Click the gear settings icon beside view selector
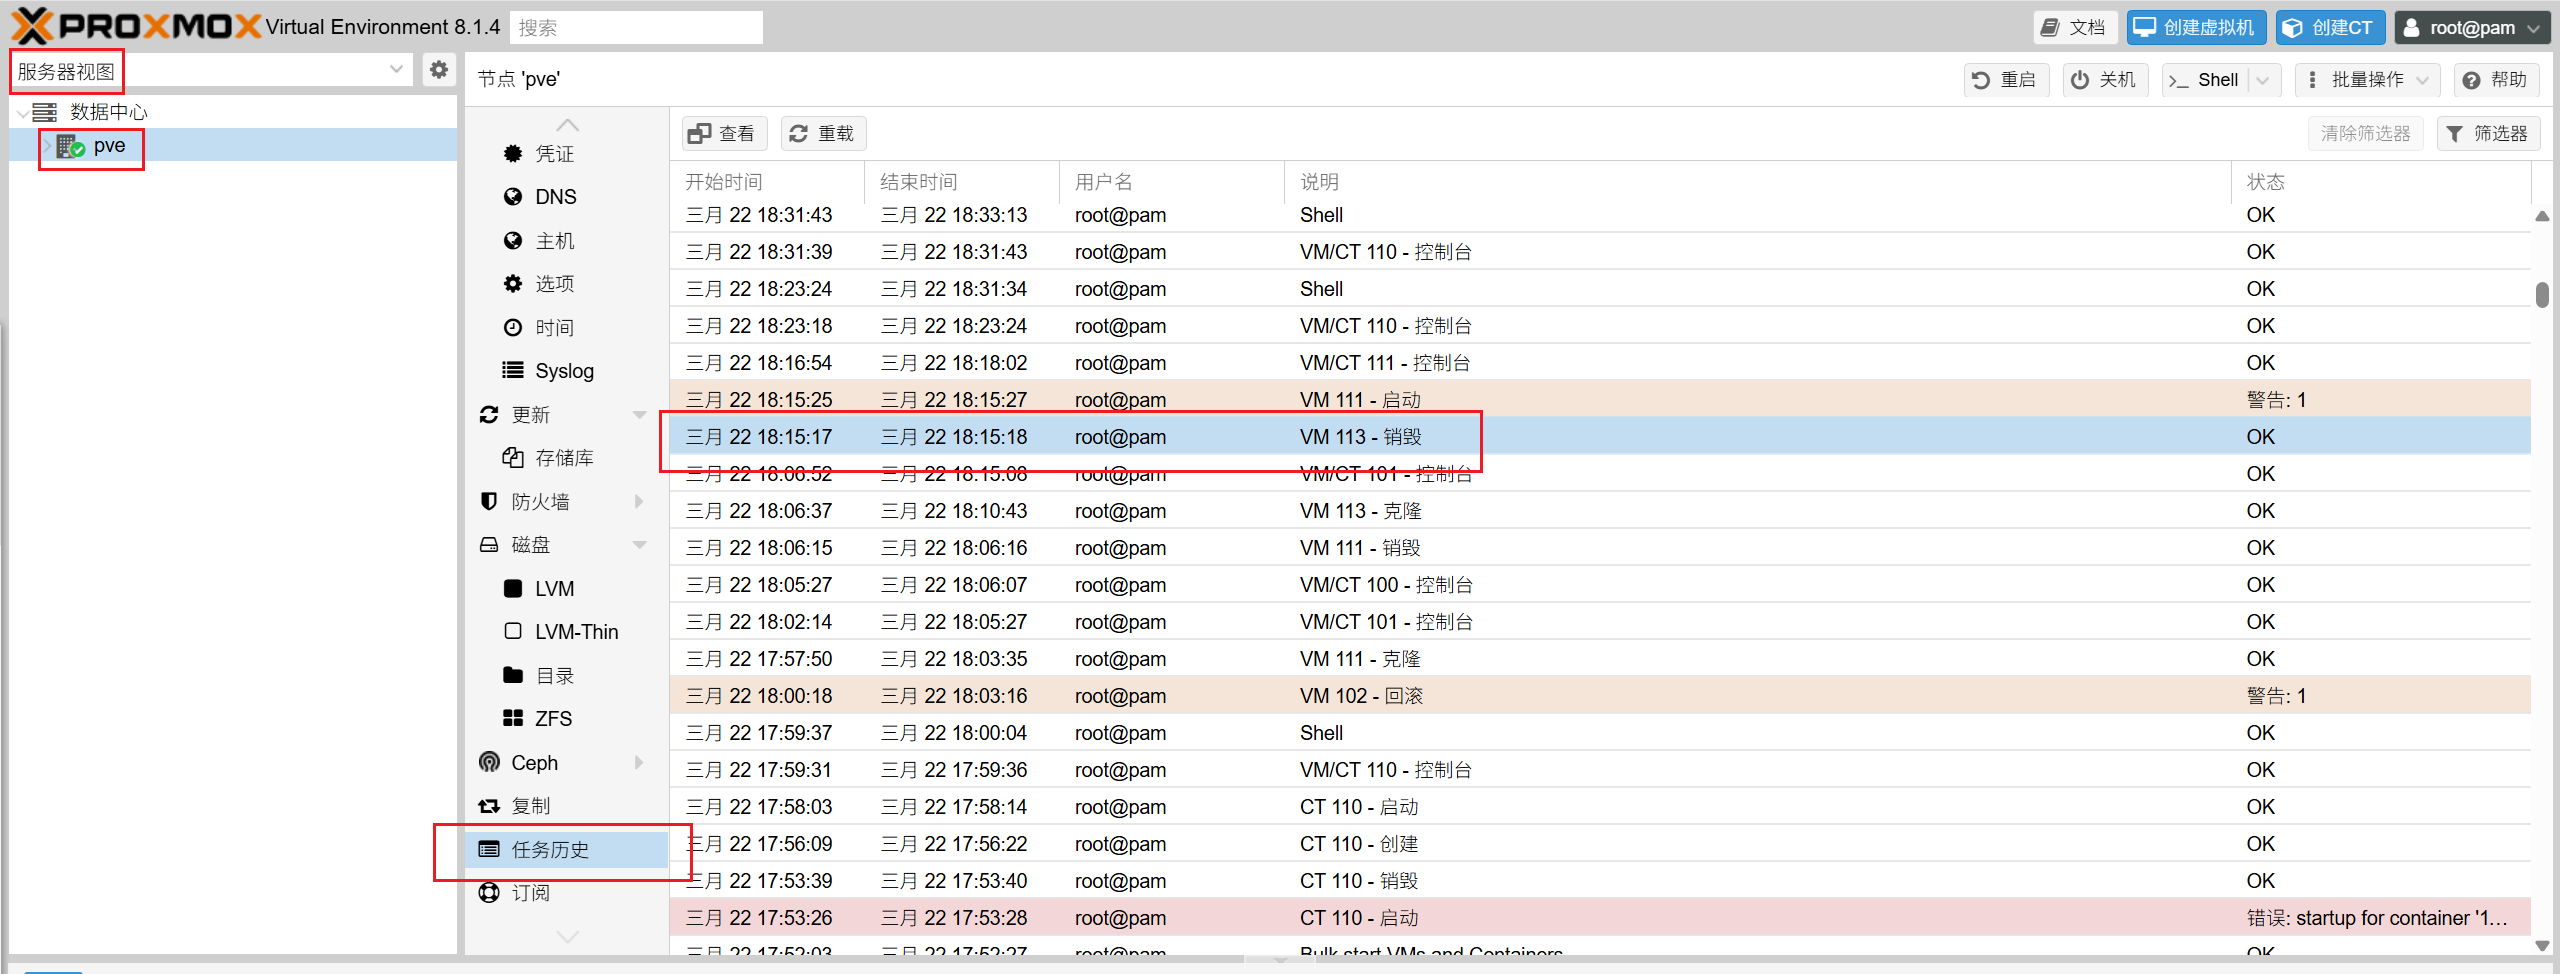Image resolution: width=2560 pixels, height=974 pixels. click(438, 70)
